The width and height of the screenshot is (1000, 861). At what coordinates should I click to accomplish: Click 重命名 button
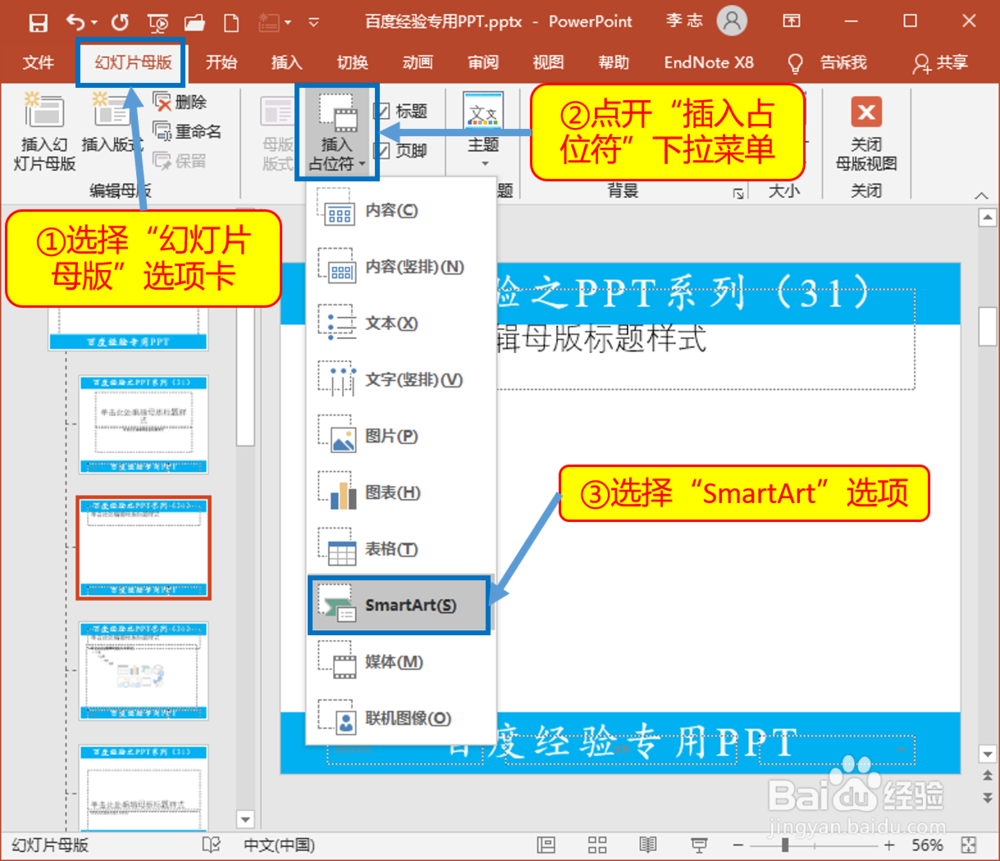[x=188, y=131]
